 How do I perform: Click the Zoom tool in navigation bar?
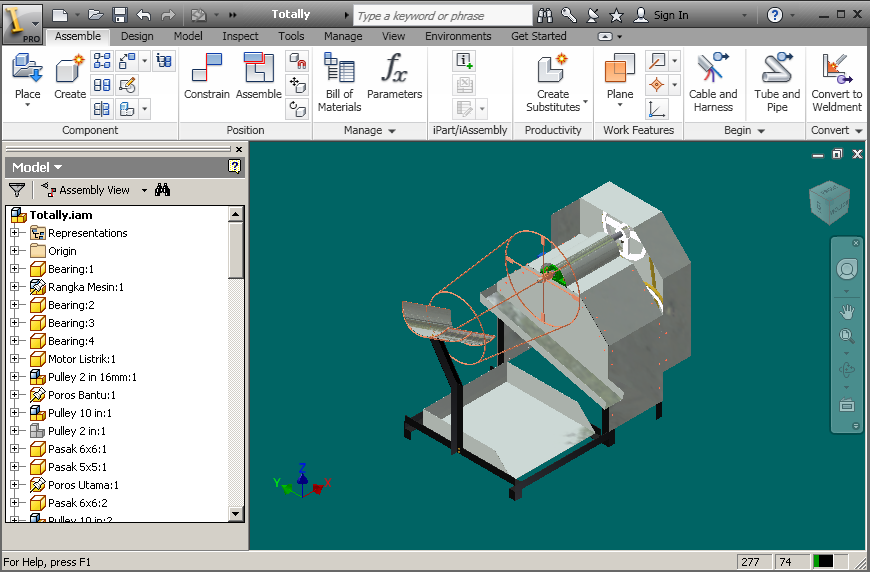point(847,336)
